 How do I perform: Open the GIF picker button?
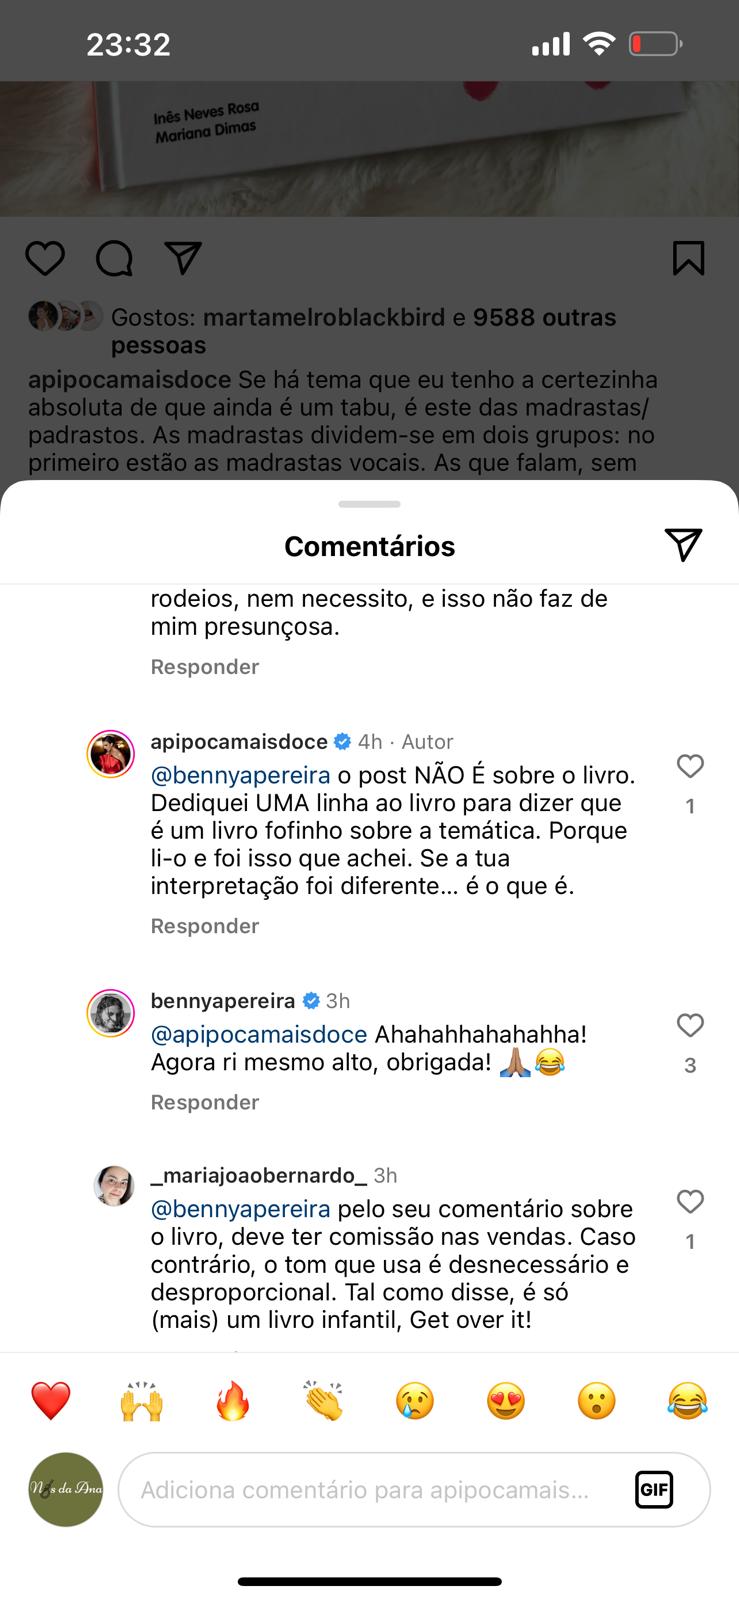point(654,1490)
